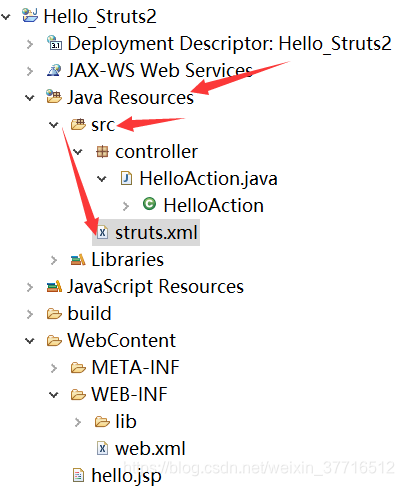
Task: Expand the HelloAction class node
Action: click(126, 206)
